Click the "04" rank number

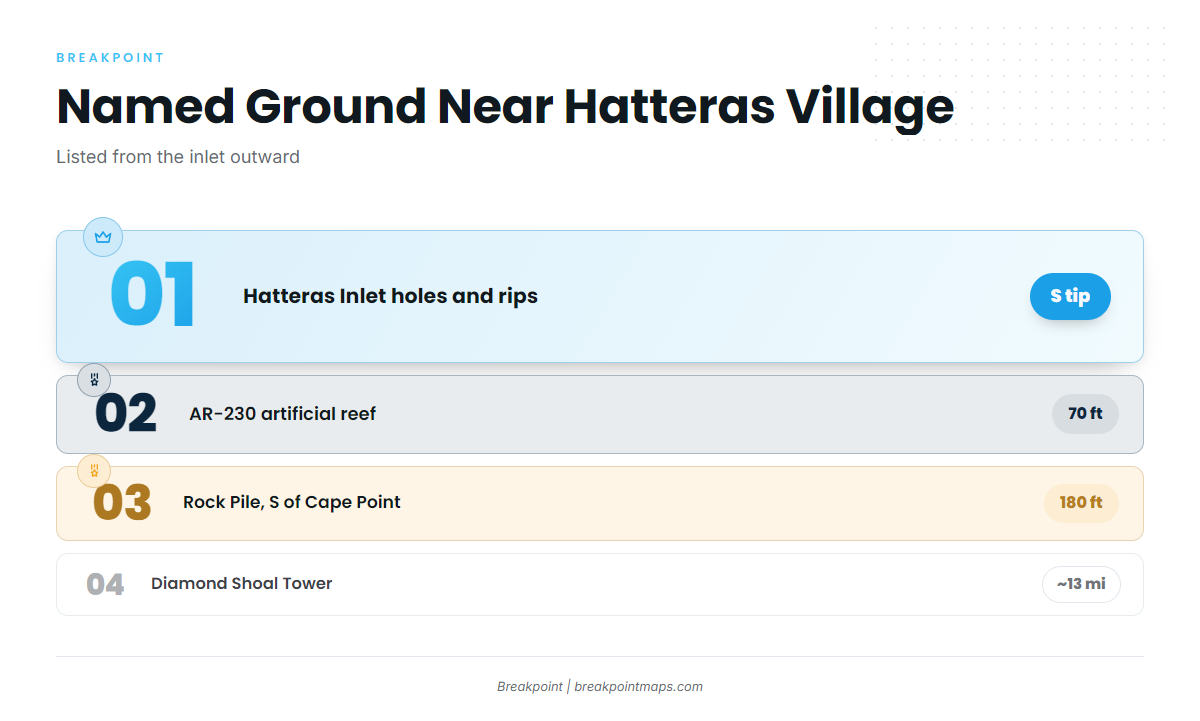(105, 584)
